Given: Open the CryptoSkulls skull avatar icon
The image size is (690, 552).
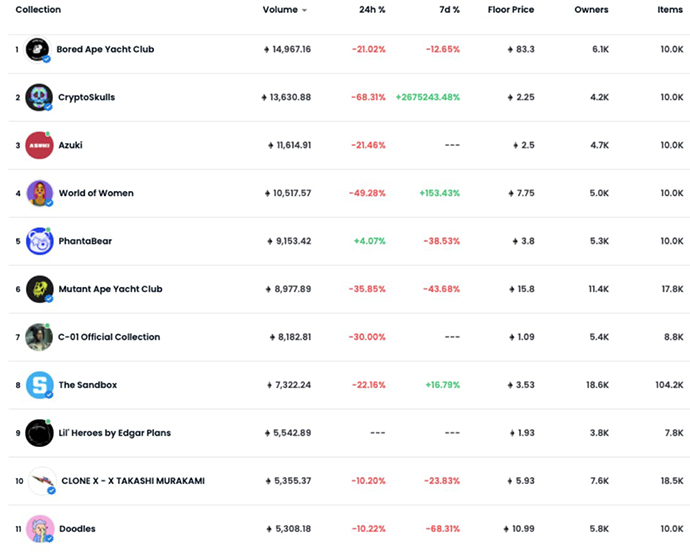Looking at the screenshot, I should pos(39,97).
